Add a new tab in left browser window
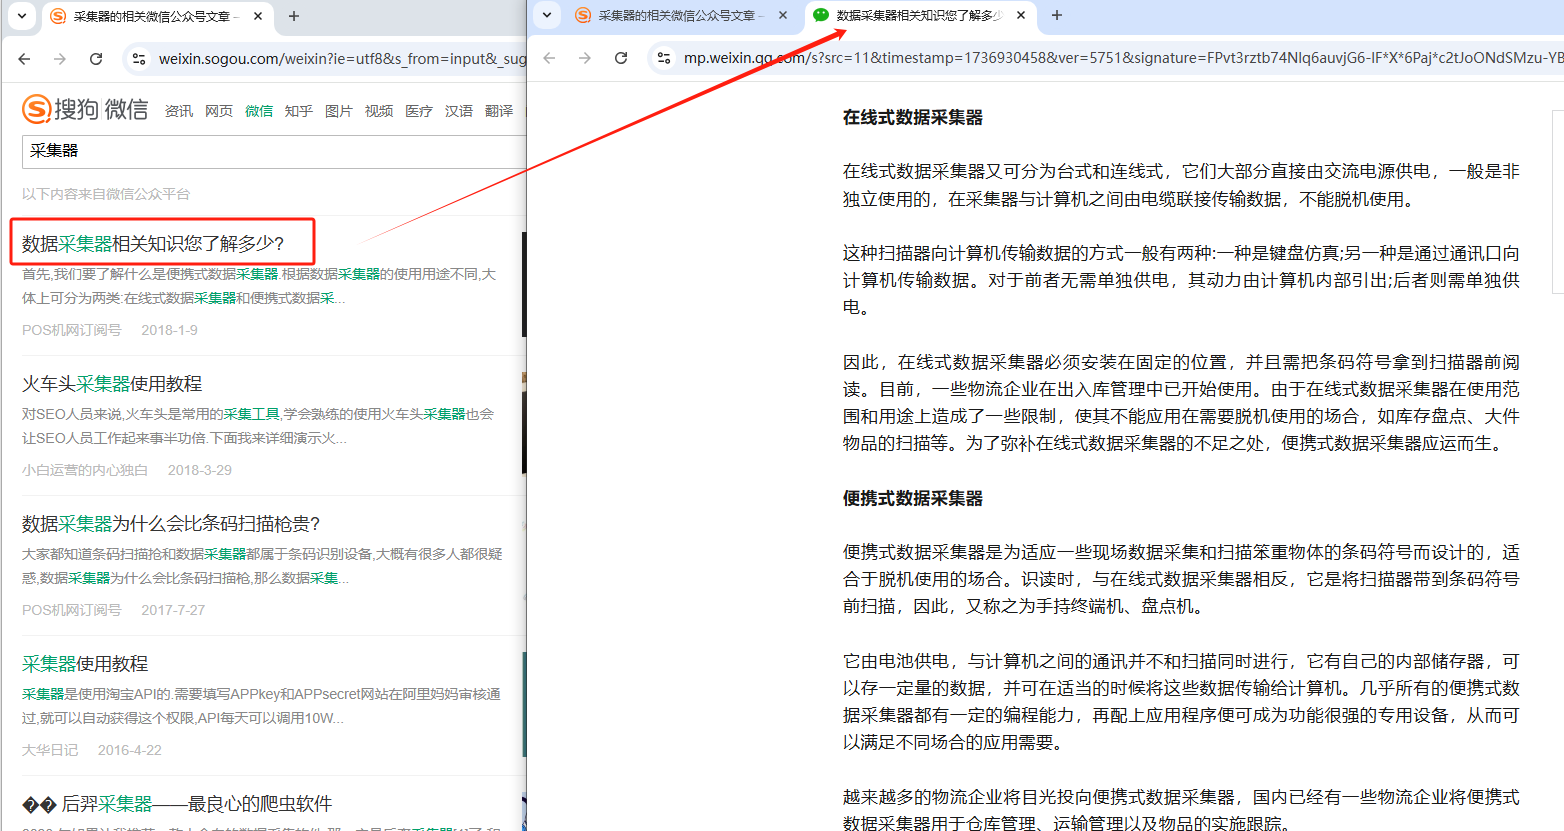This screenshot has height=831, width=1564. 293,16
